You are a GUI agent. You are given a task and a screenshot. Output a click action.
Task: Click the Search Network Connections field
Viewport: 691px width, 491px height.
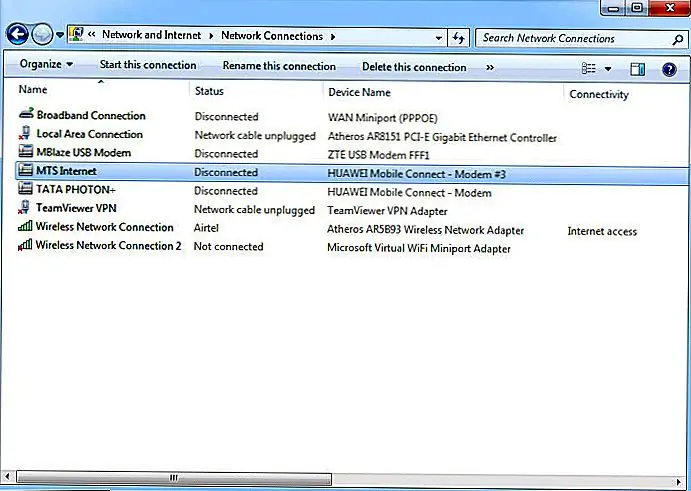(x=570, y=38)
